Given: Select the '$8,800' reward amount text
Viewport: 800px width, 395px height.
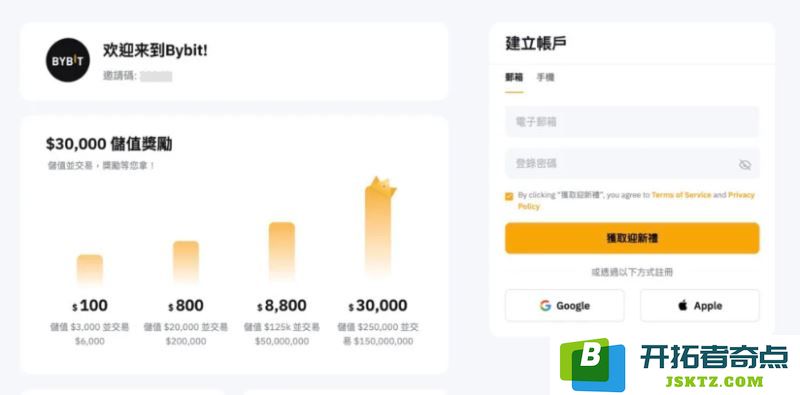Looking at the screenshot, I should point(282,306).
